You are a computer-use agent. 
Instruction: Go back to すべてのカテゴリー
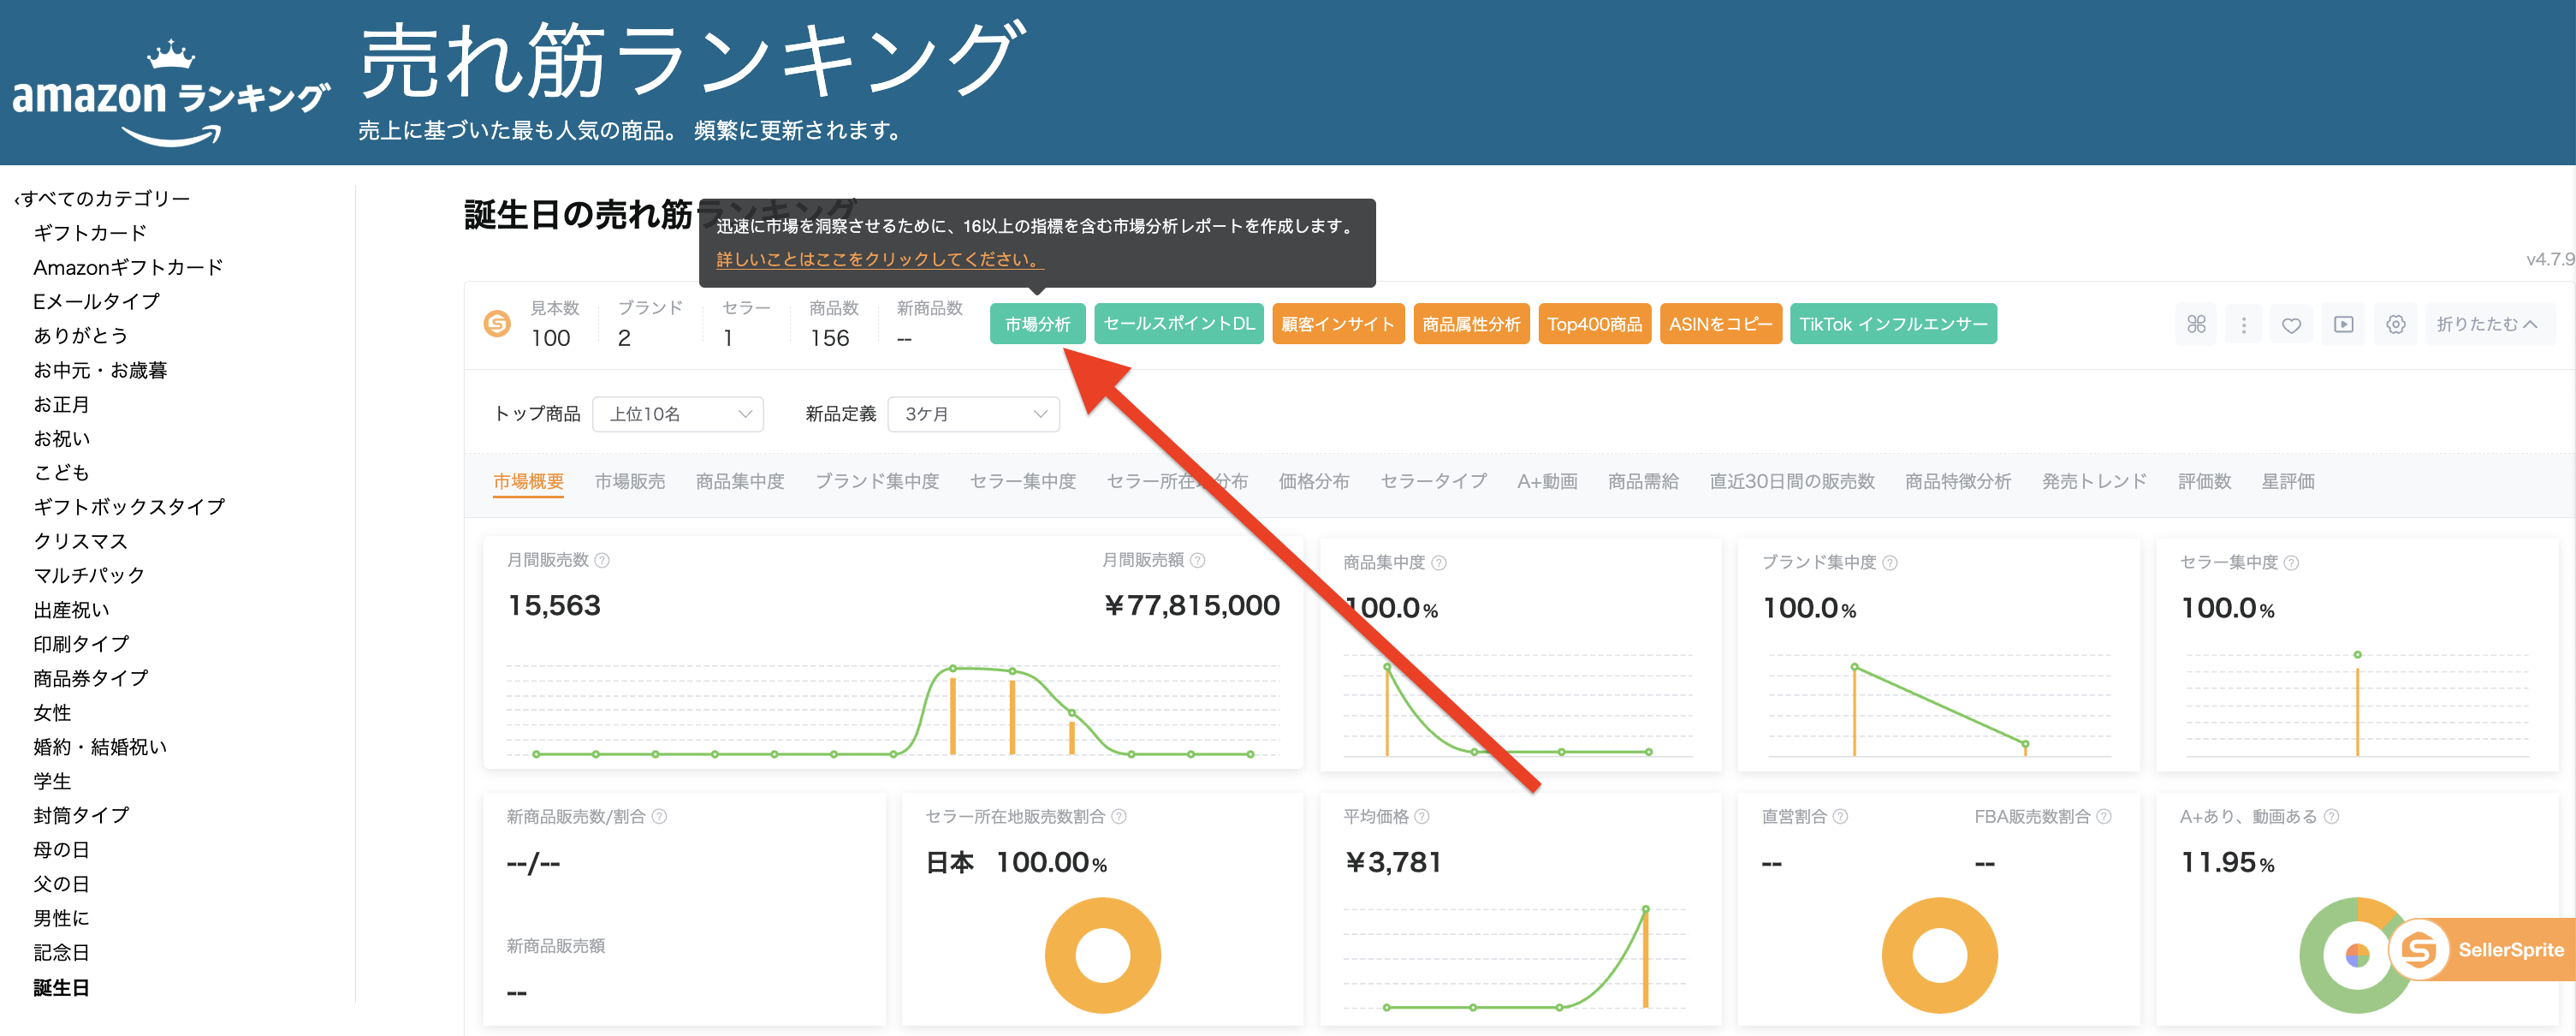coord(103,198)
